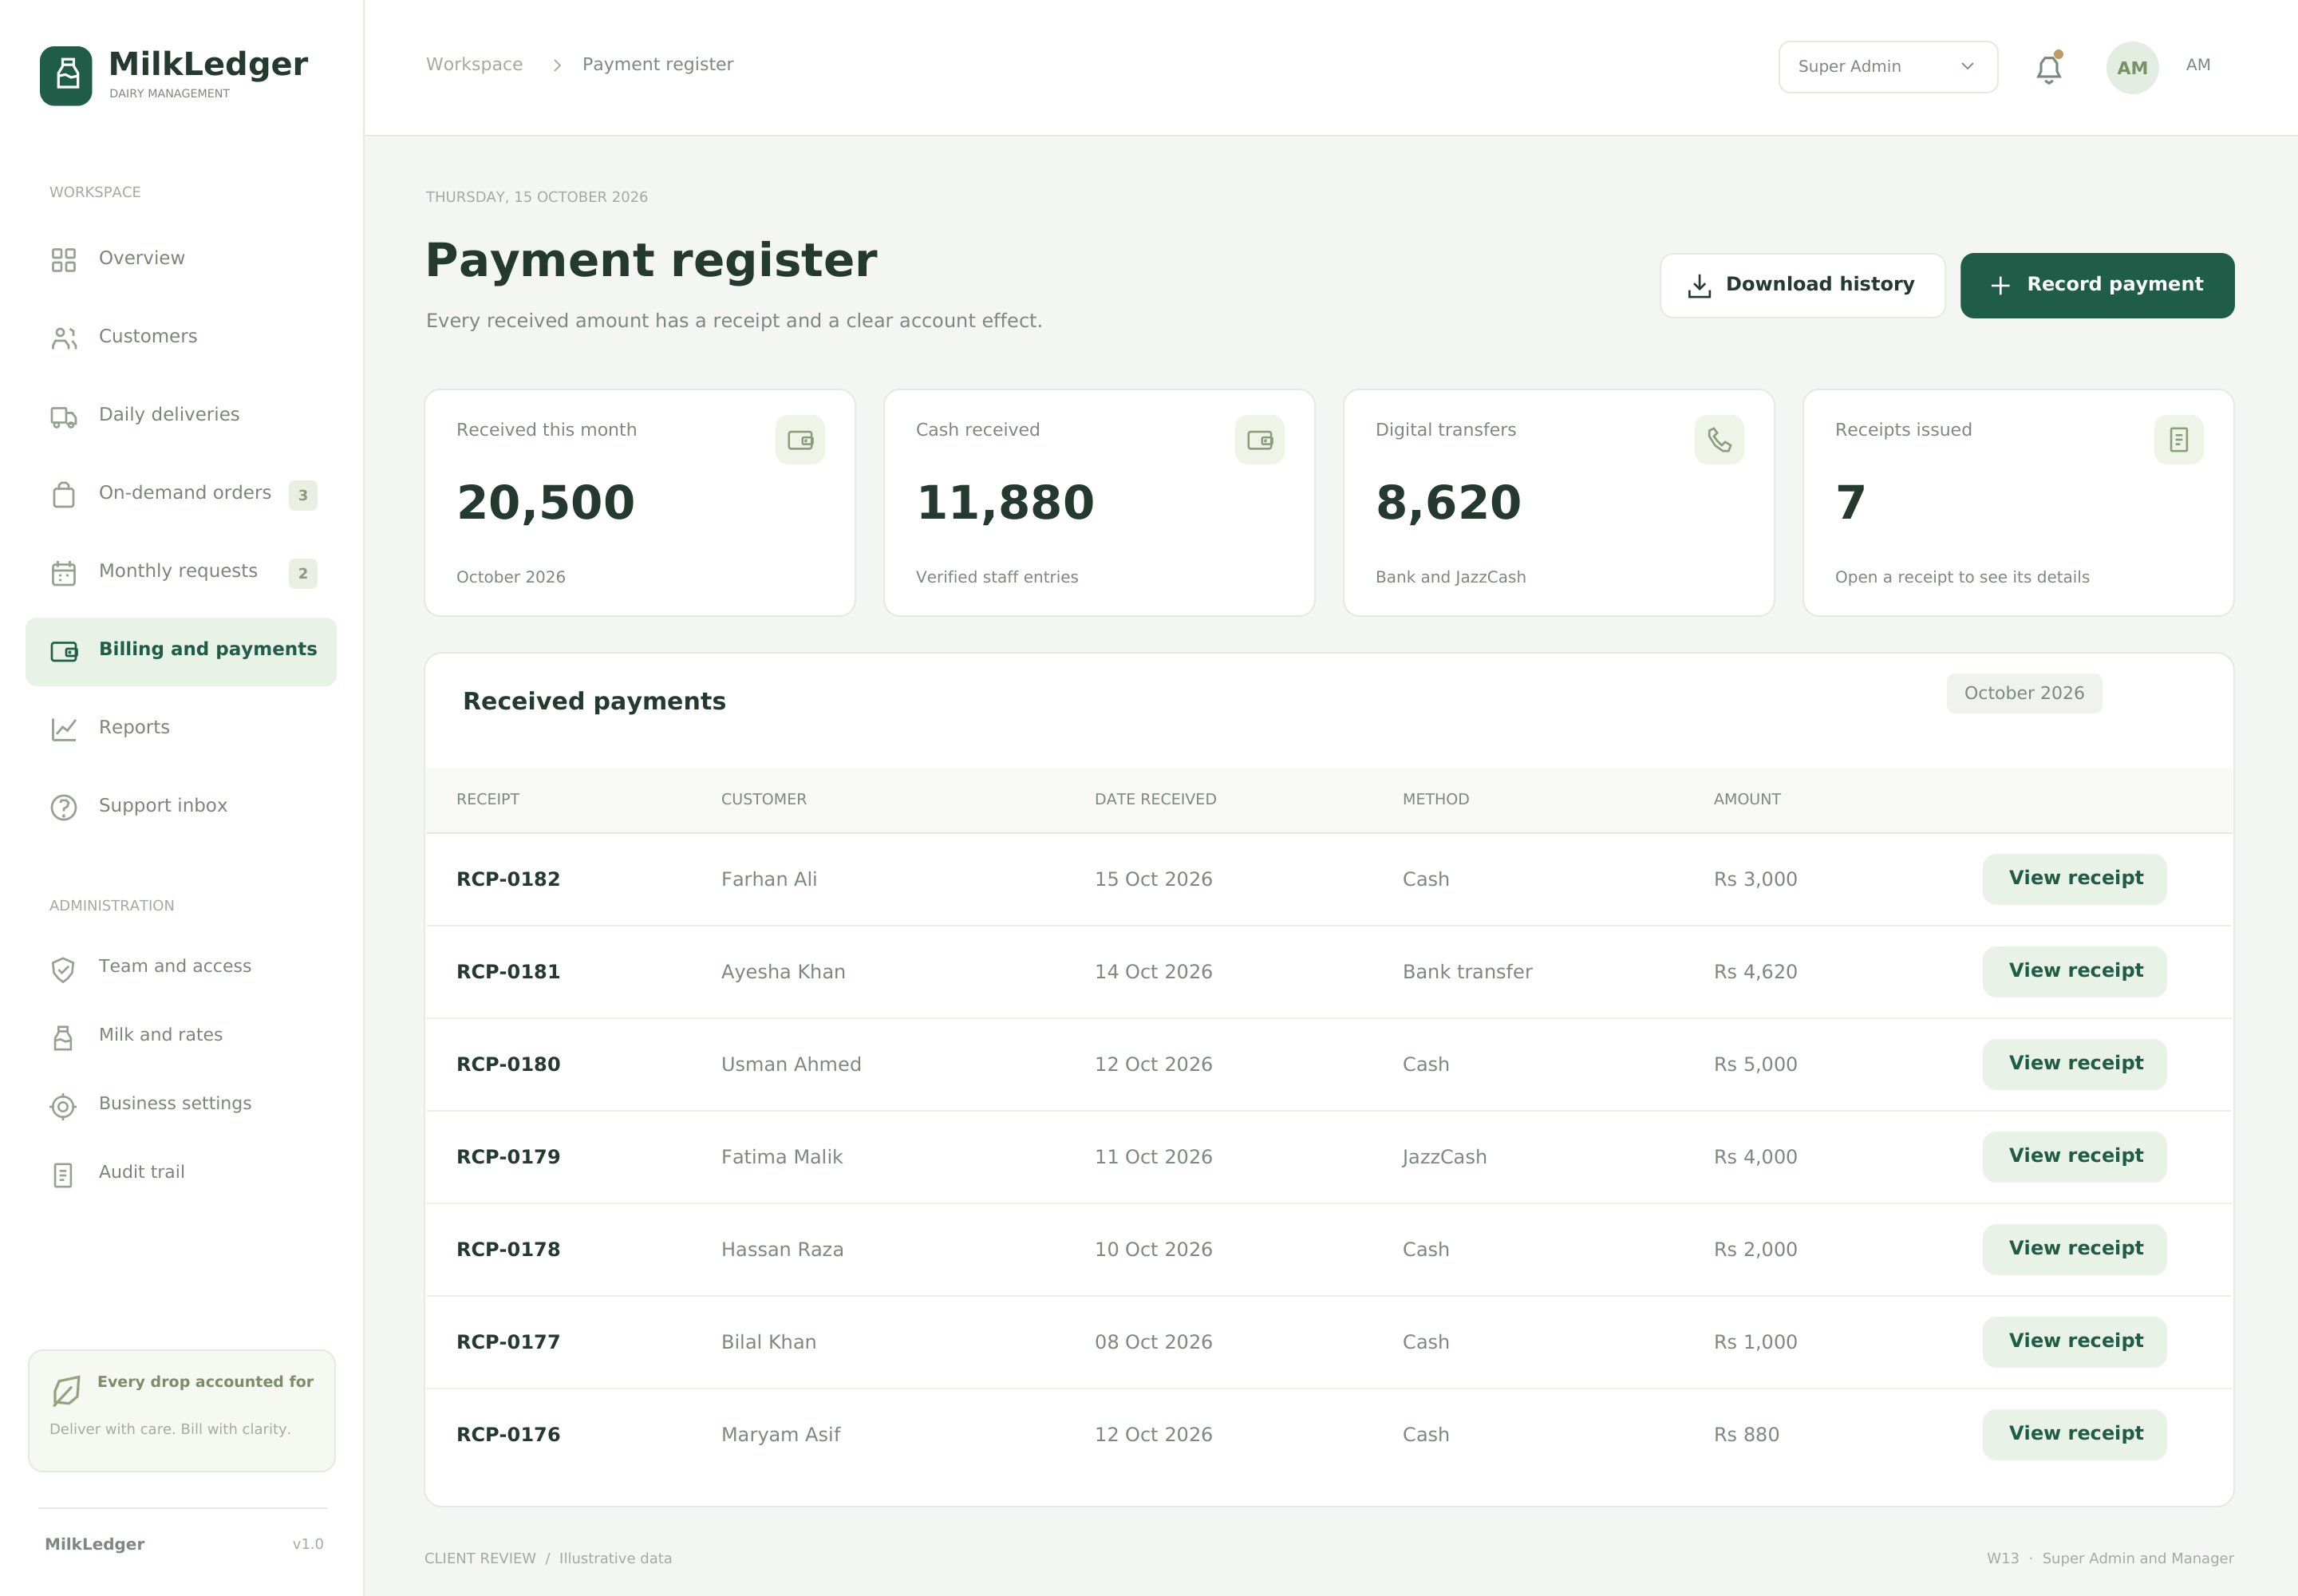Click the wallet icon on Cash received card
Screen dimensions: 2298x1596
pos(1260,440)
